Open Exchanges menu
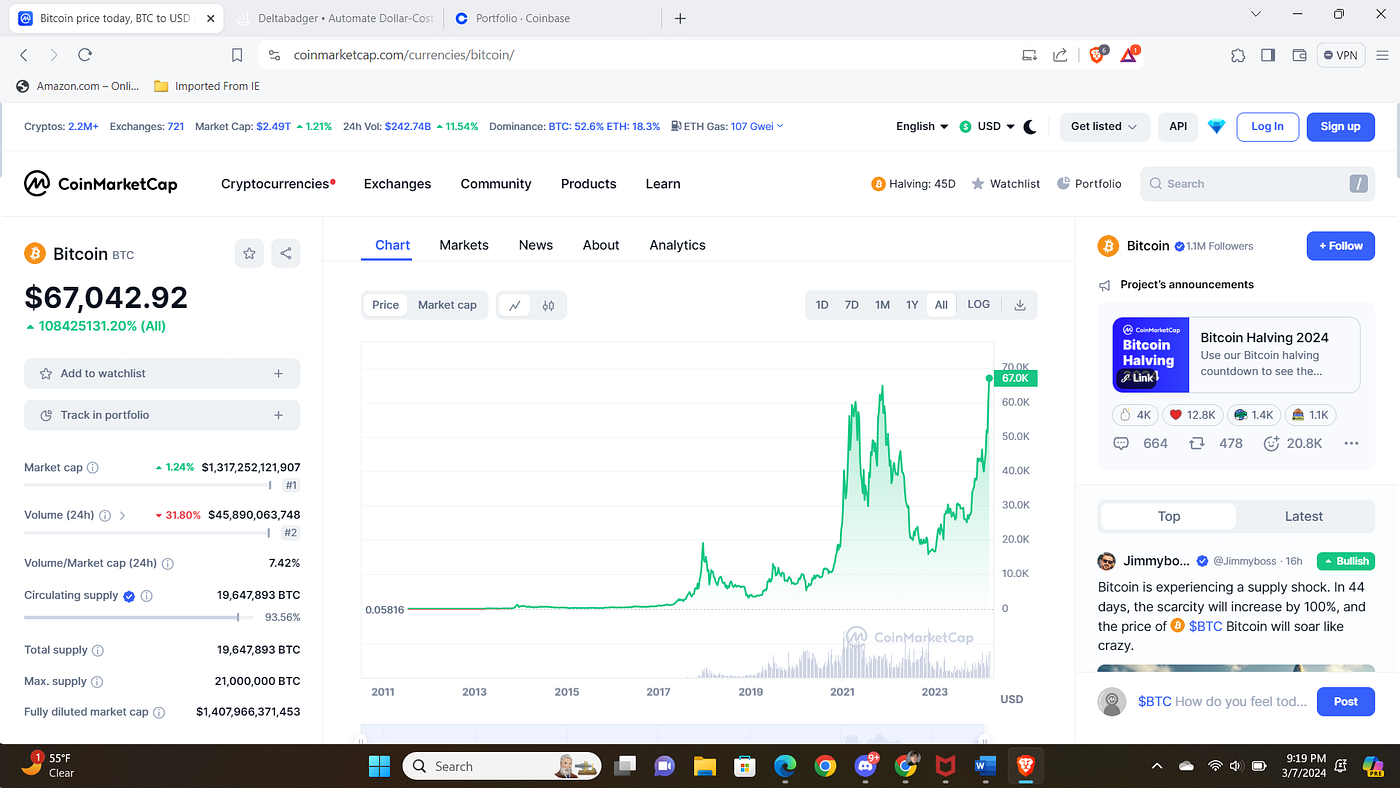 397,184
